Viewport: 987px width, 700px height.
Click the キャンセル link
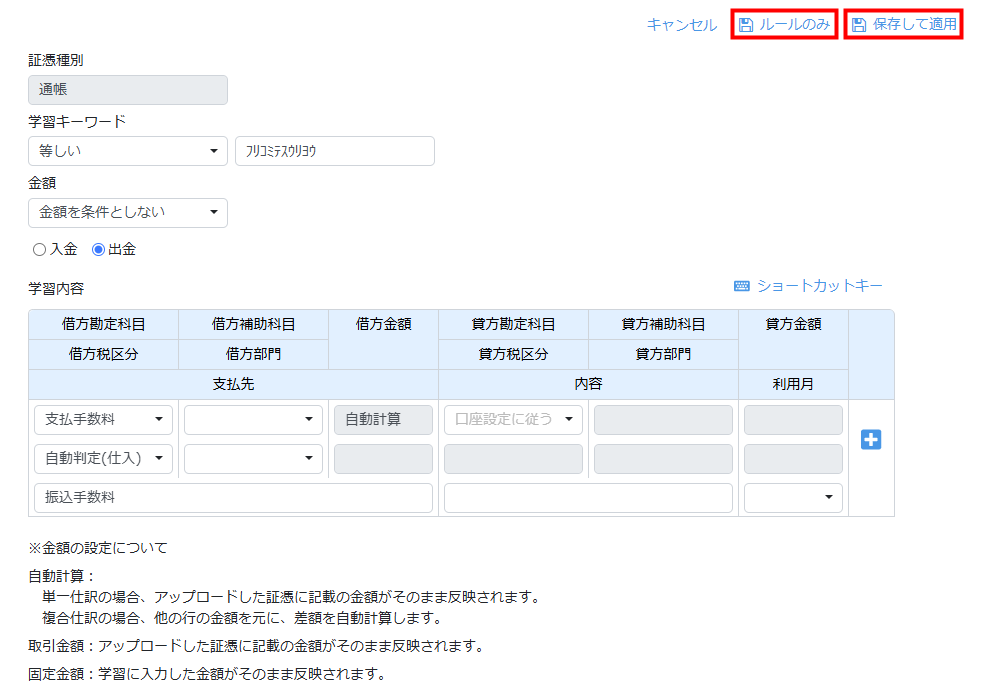[681, 25]
